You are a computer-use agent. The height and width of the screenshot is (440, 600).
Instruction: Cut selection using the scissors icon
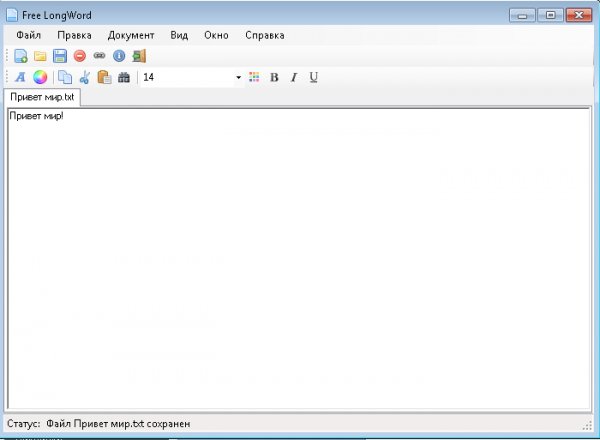pos(85,77)
